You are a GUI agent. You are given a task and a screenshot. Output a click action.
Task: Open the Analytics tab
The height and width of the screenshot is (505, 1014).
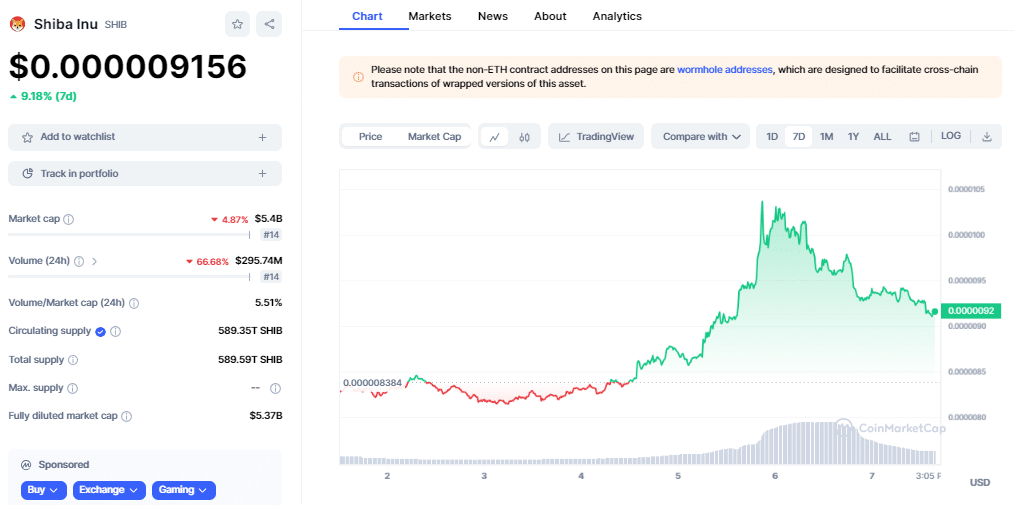pos(617,16)
